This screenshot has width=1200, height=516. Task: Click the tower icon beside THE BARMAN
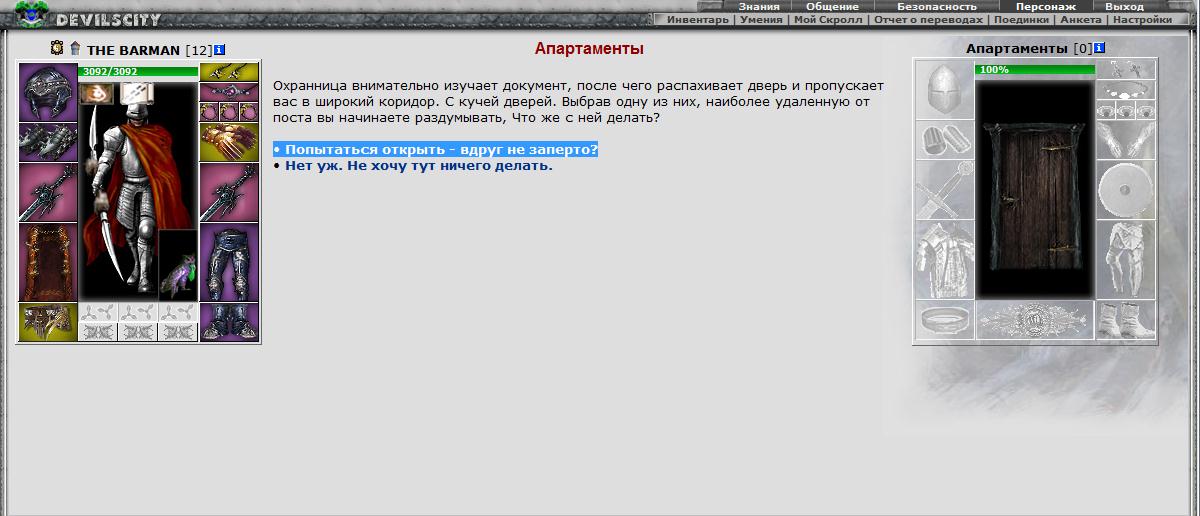[x=75, y=48]
